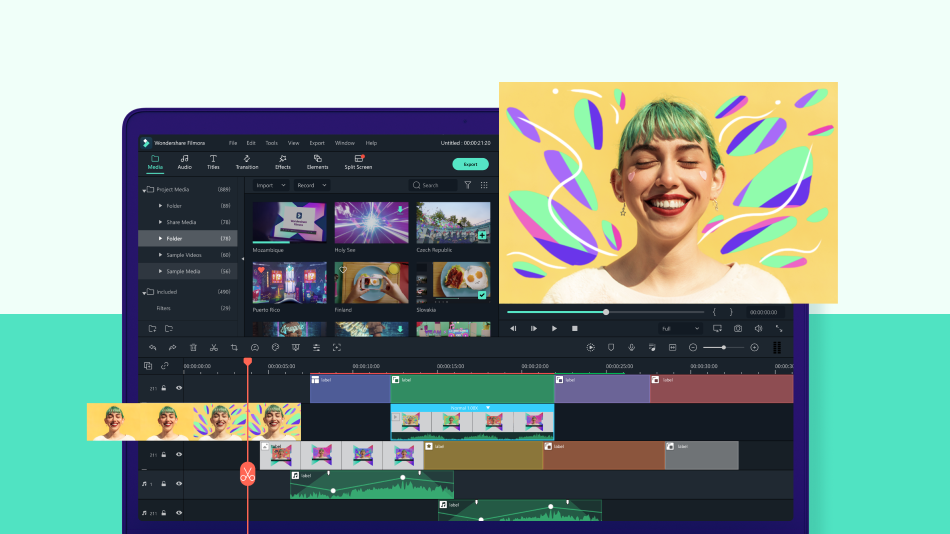The height and width of the screenshot is (534, 950).
Task: Click the preview playback progress slider handle
Action: point(606,312)
